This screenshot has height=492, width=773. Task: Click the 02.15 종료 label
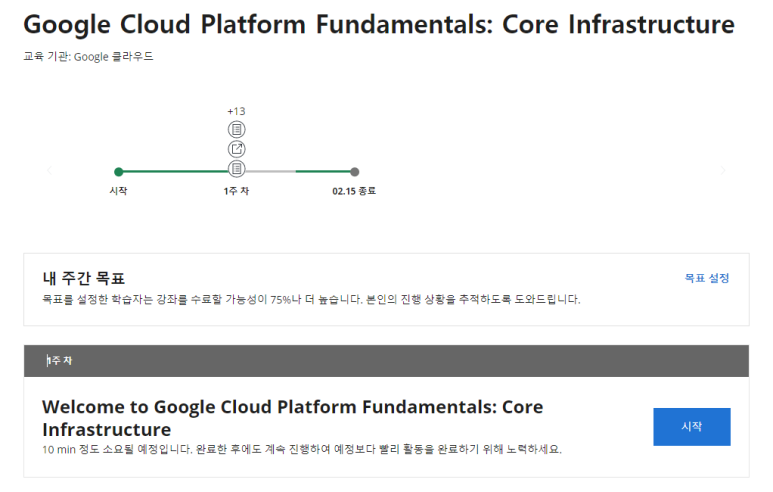(354, 191)
